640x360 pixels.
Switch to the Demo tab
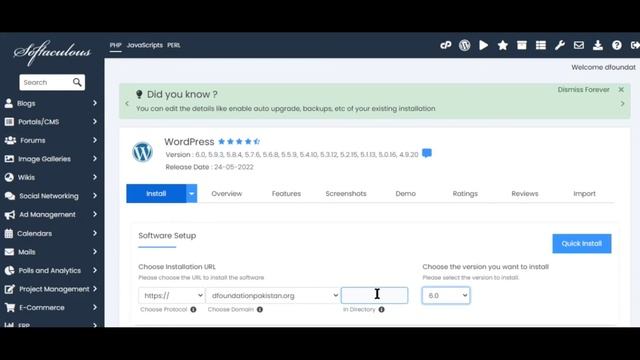[405, 194]
